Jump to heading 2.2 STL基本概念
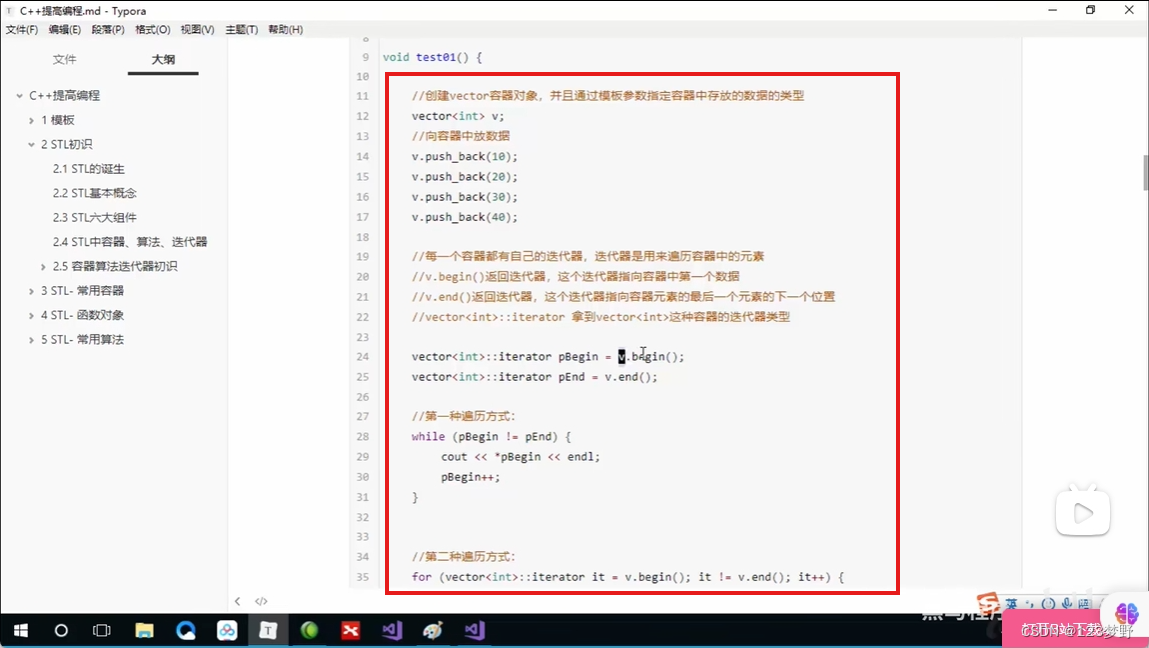The width and height of the screenshot is (1149, 648). coord(95,193)
